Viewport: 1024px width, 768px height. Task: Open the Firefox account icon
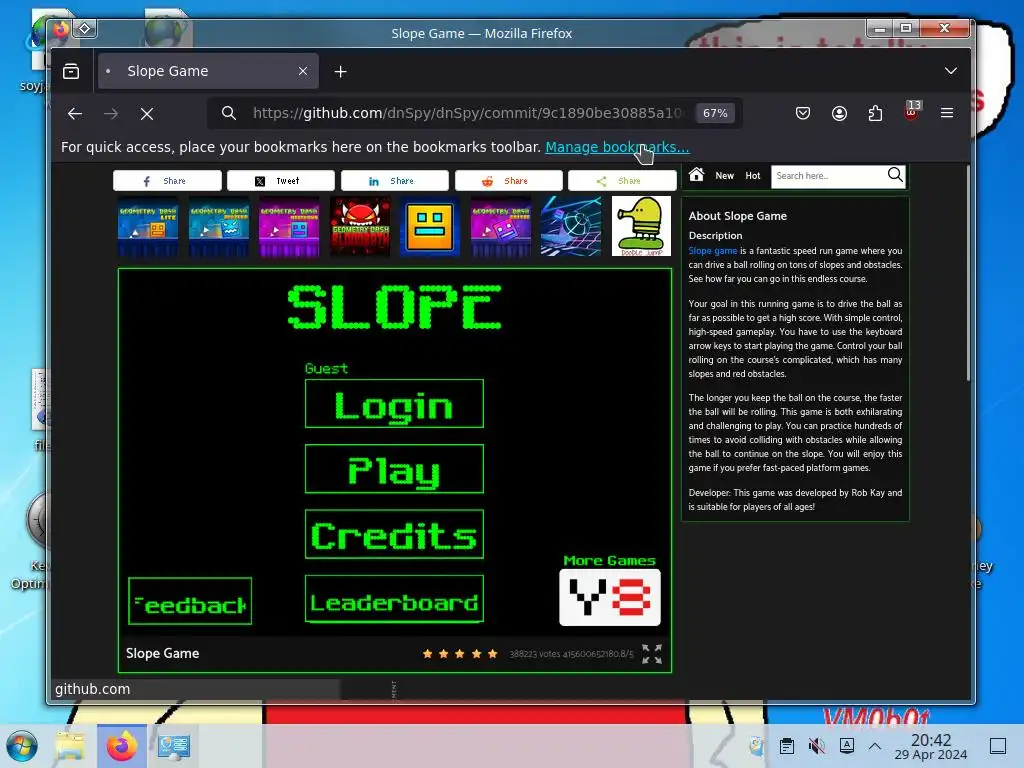coord(839,113)
